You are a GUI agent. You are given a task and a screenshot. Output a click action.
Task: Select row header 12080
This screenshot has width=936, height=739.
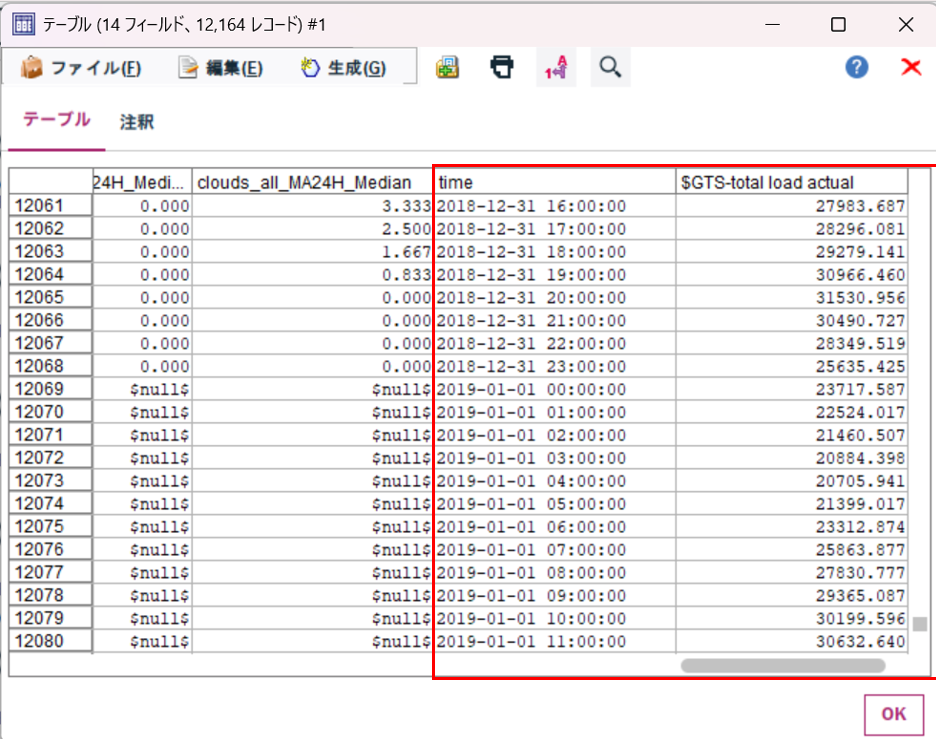(51, 641)
